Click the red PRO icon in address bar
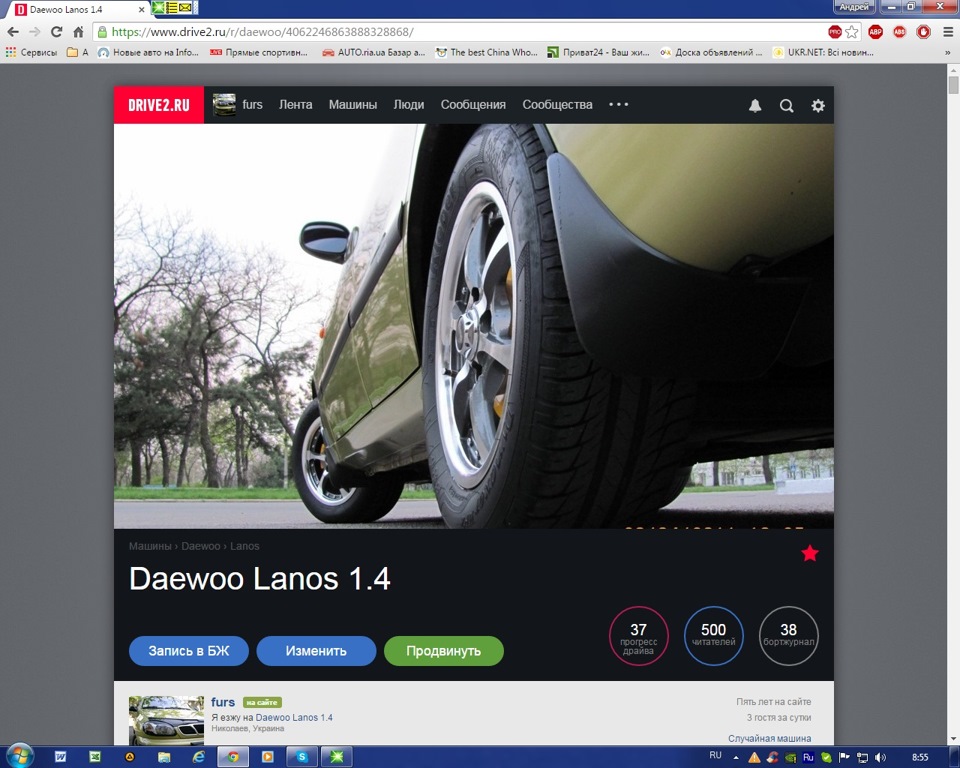Viewport: 960px width, 768px height. [x=834, y=32]
